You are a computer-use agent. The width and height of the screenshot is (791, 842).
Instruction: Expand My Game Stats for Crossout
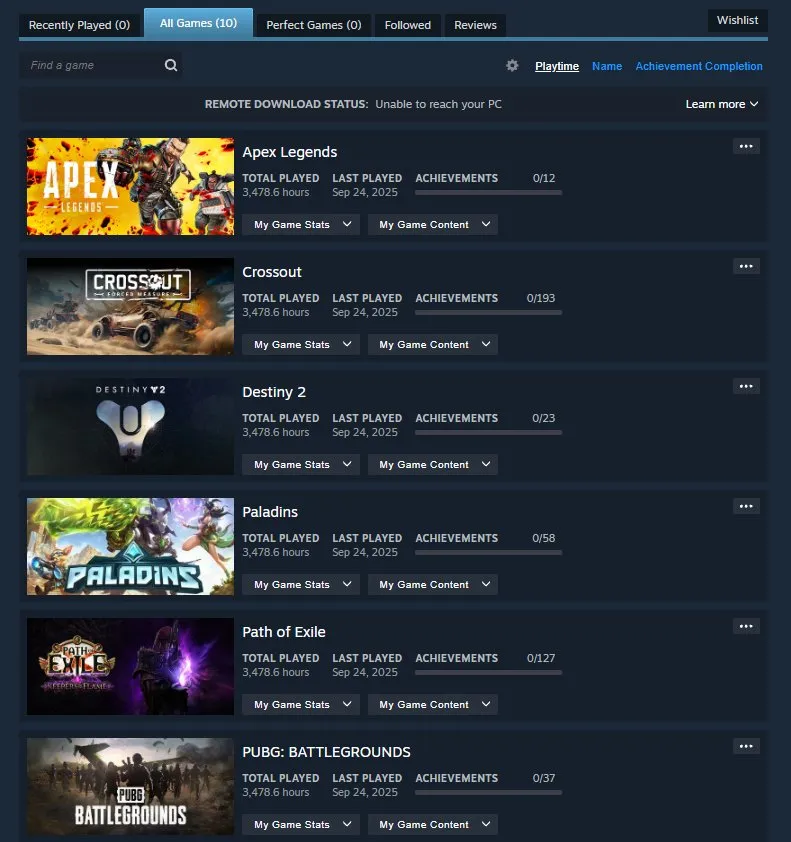(x=303, y=345)
